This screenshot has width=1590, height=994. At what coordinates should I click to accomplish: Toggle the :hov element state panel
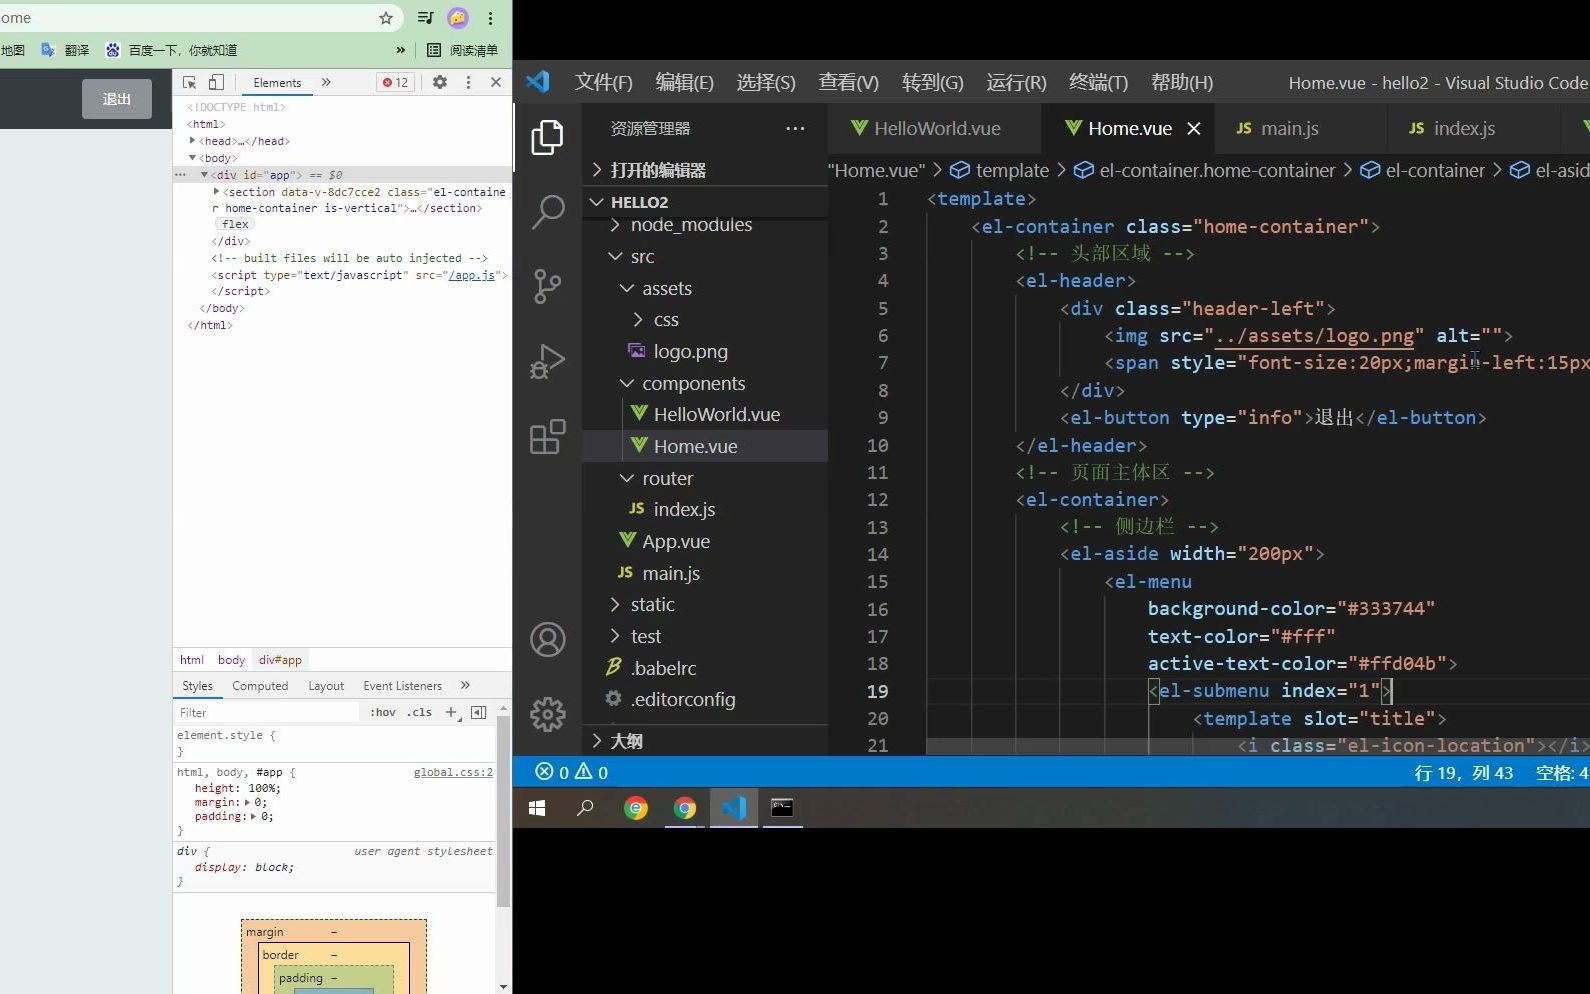pos(383,713)
